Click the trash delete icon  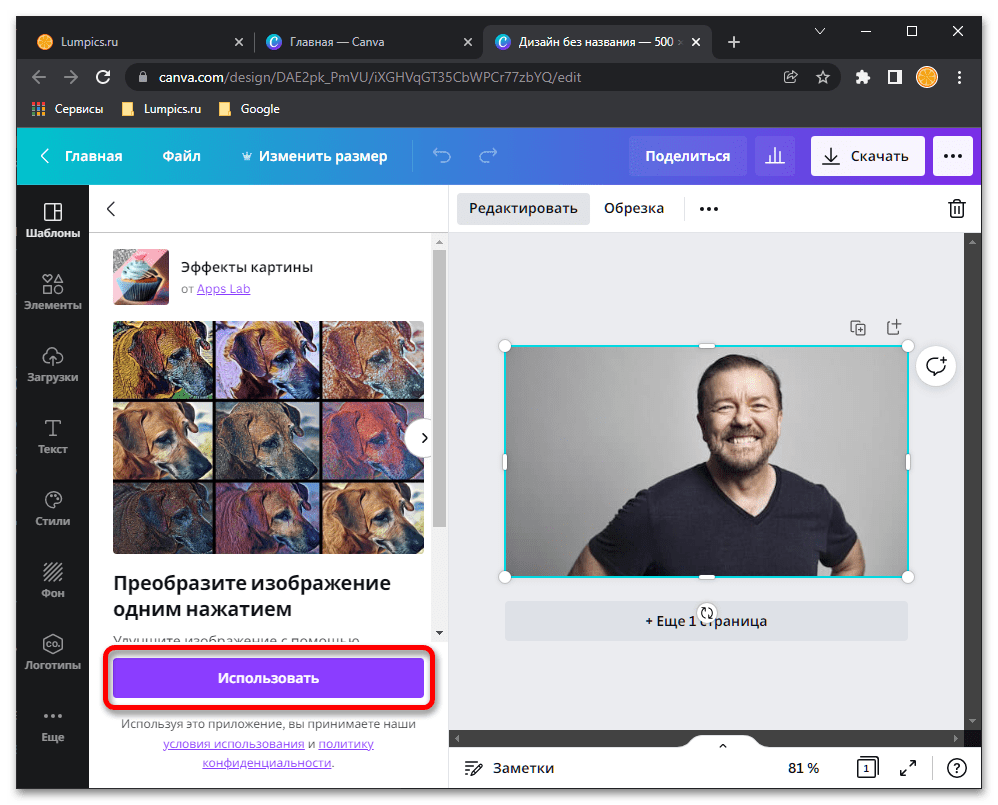coord(956,209)
